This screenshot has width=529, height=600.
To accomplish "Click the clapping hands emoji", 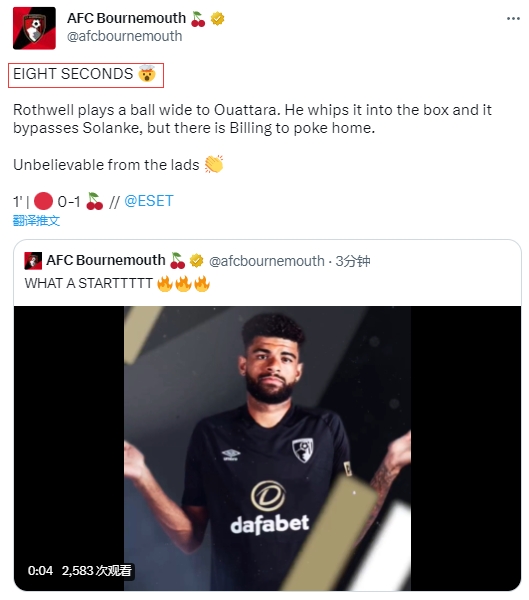I will tap(214, 165).
